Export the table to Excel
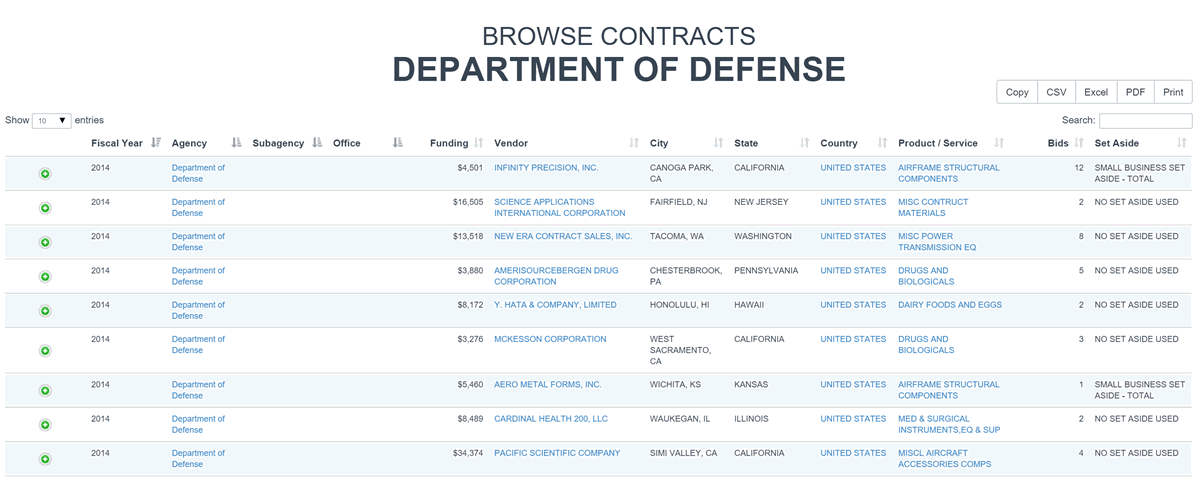Viewport: 1200px width, 500px height. click(1096, 92)
